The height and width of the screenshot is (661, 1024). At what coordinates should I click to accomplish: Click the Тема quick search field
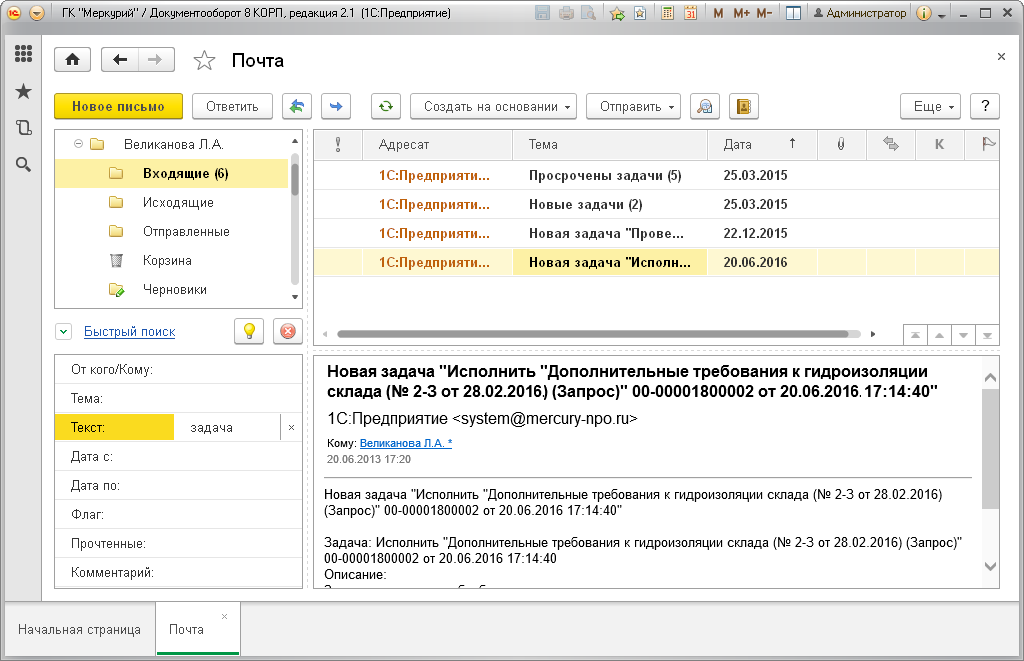(x=179, y=398)
